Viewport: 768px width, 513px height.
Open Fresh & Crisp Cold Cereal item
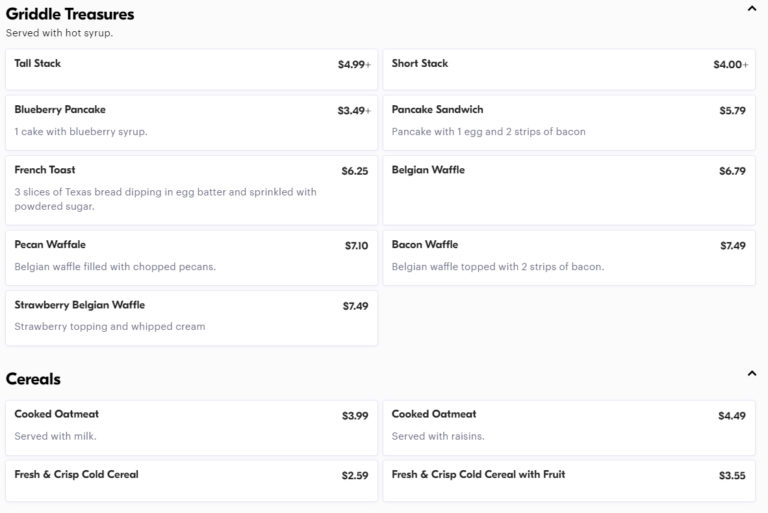pyautogui.click(x=192, y=481)
